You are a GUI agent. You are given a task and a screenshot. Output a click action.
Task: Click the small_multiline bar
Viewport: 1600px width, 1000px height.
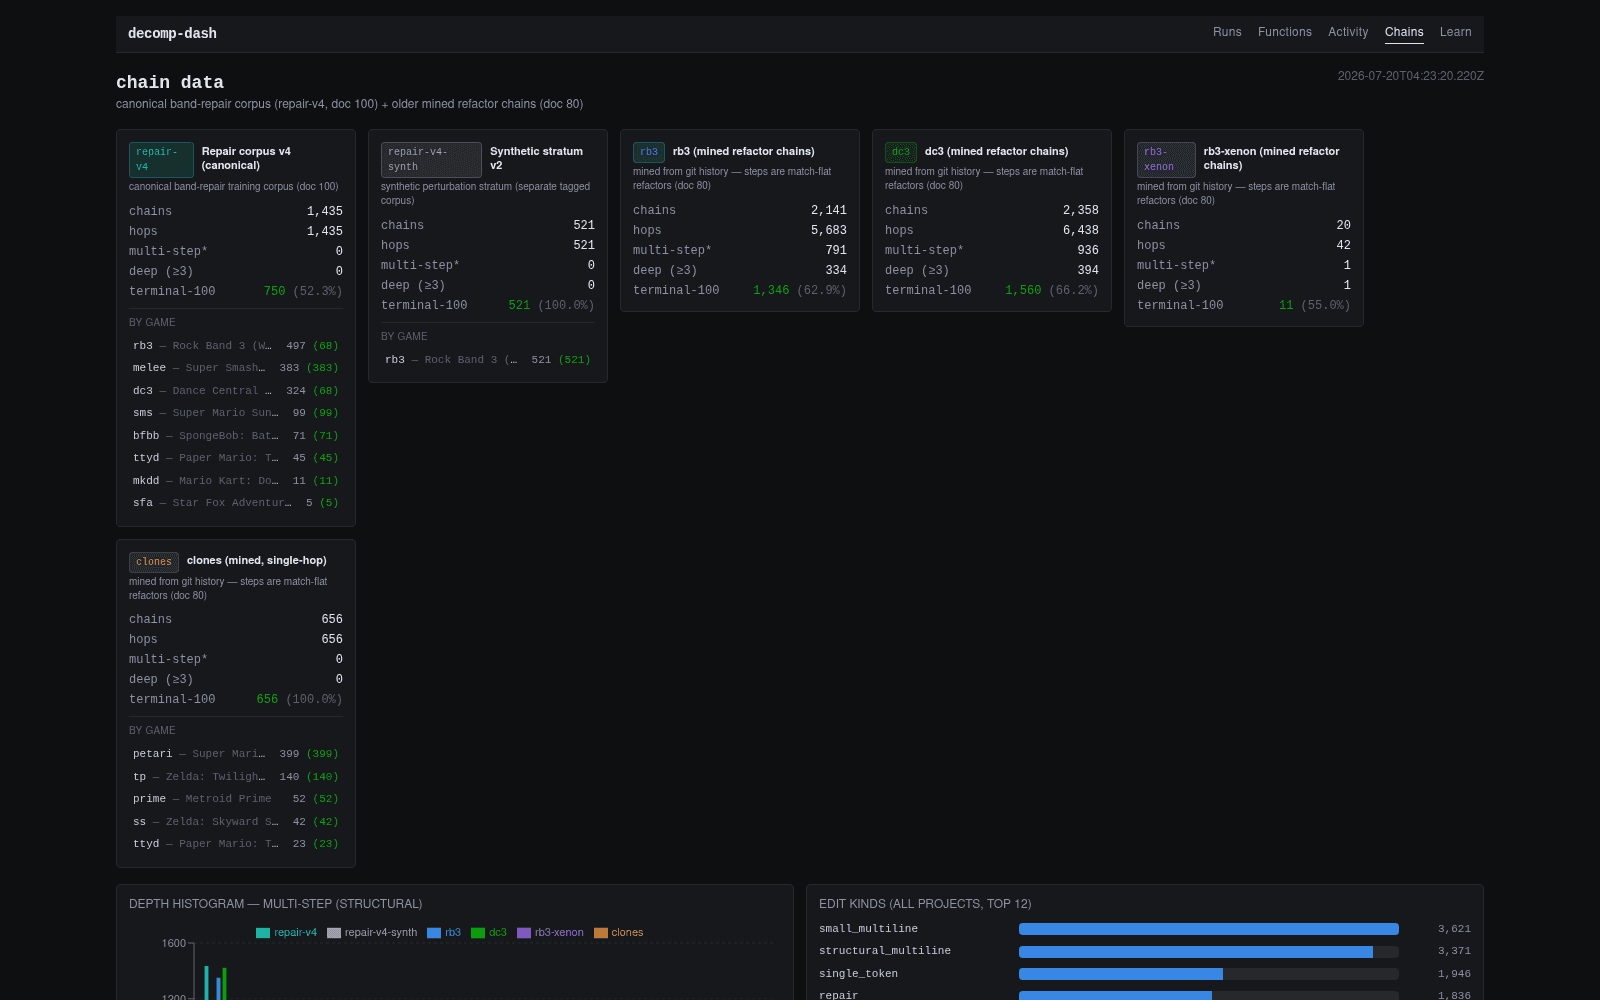pos(1208,929)
